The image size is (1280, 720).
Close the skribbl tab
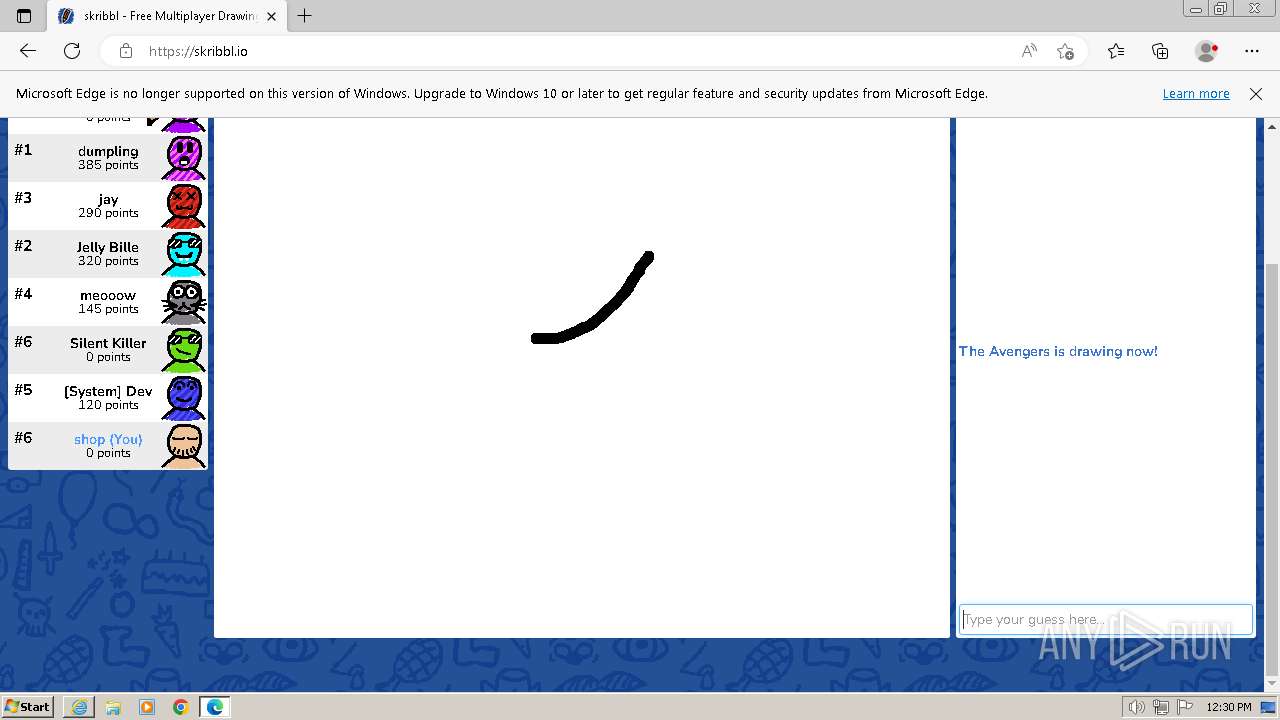click(x=271, y=16)
